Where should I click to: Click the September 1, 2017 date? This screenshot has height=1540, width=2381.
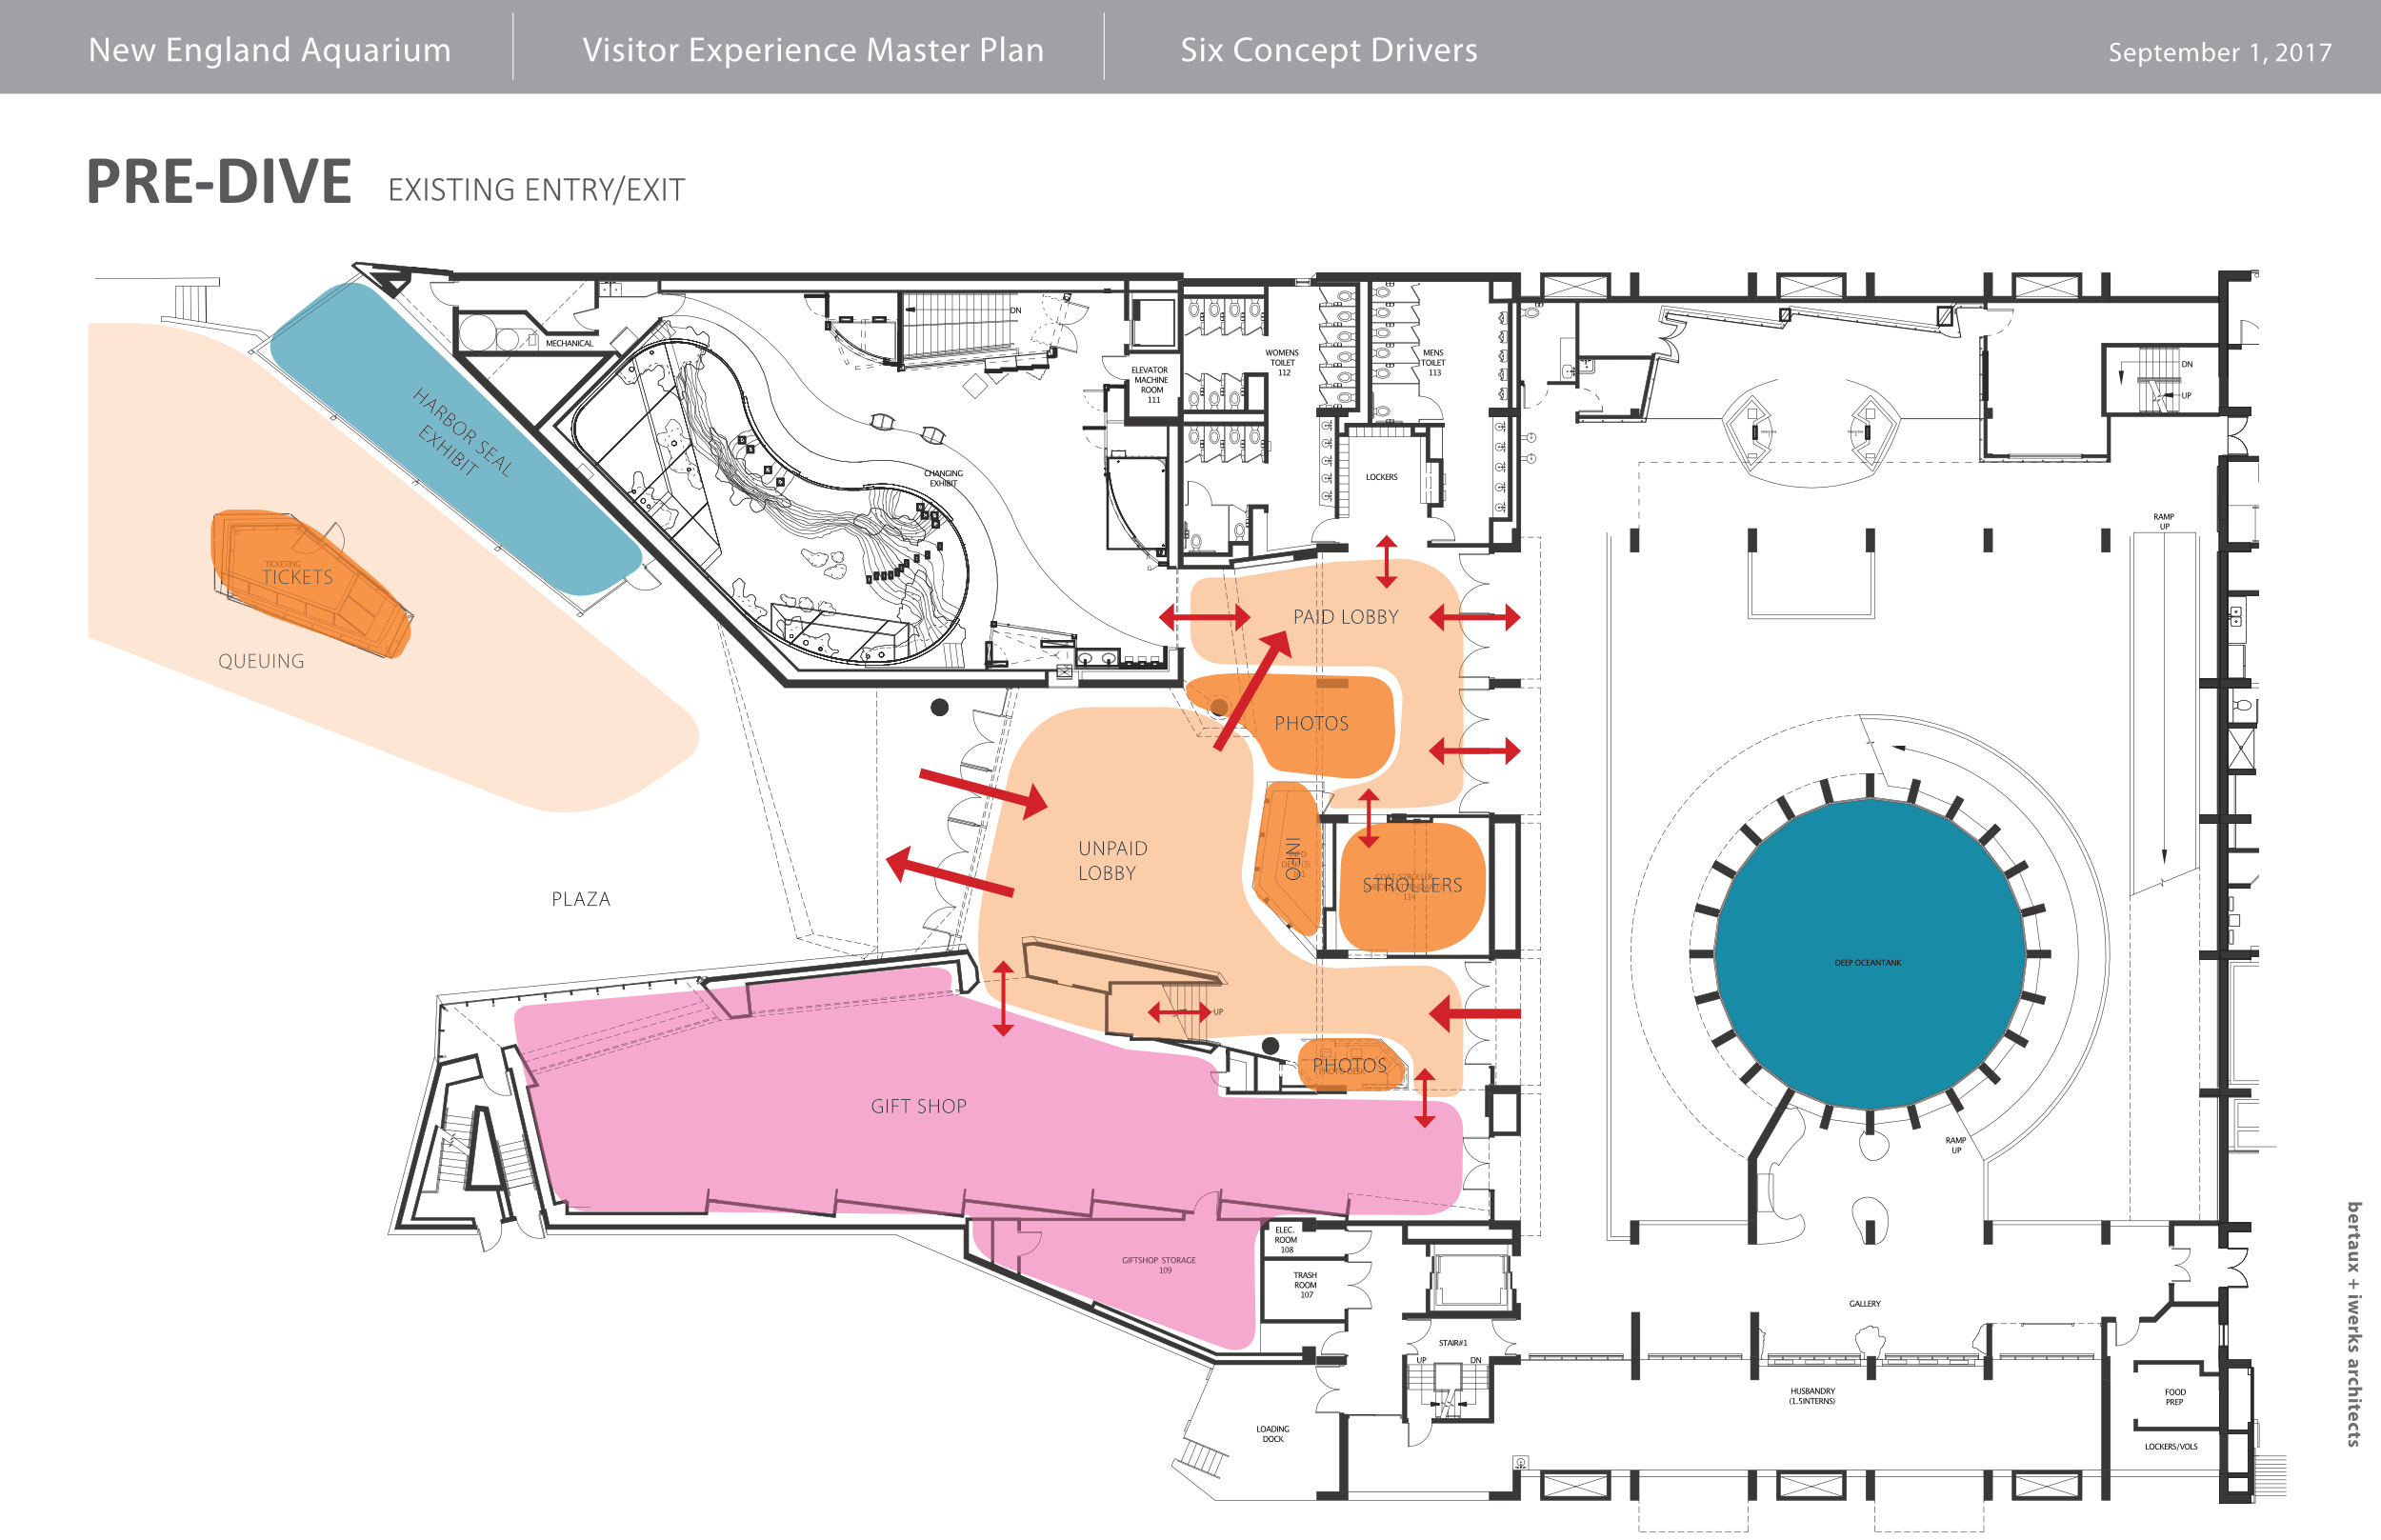click(2219, 52)
